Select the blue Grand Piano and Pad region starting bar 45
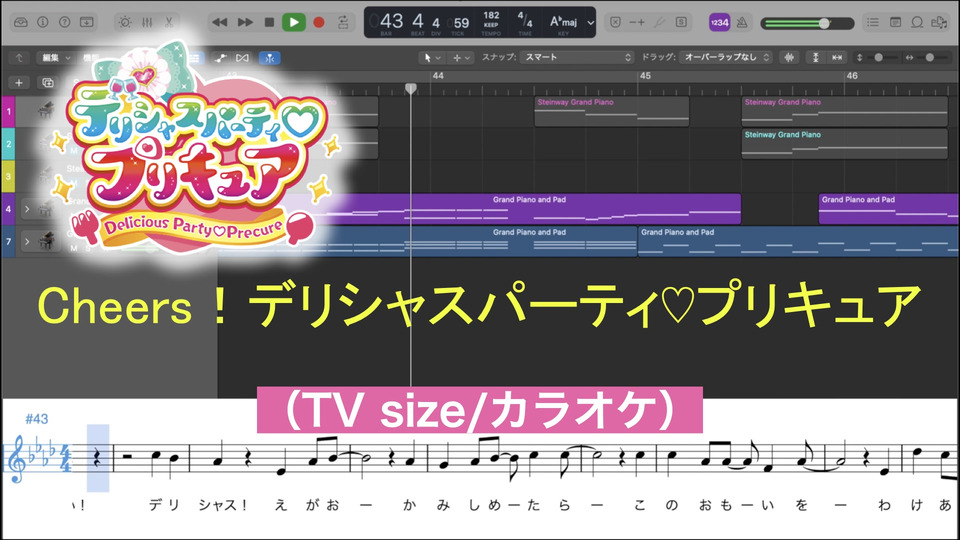The image size is (960, 540). (799, 241)
